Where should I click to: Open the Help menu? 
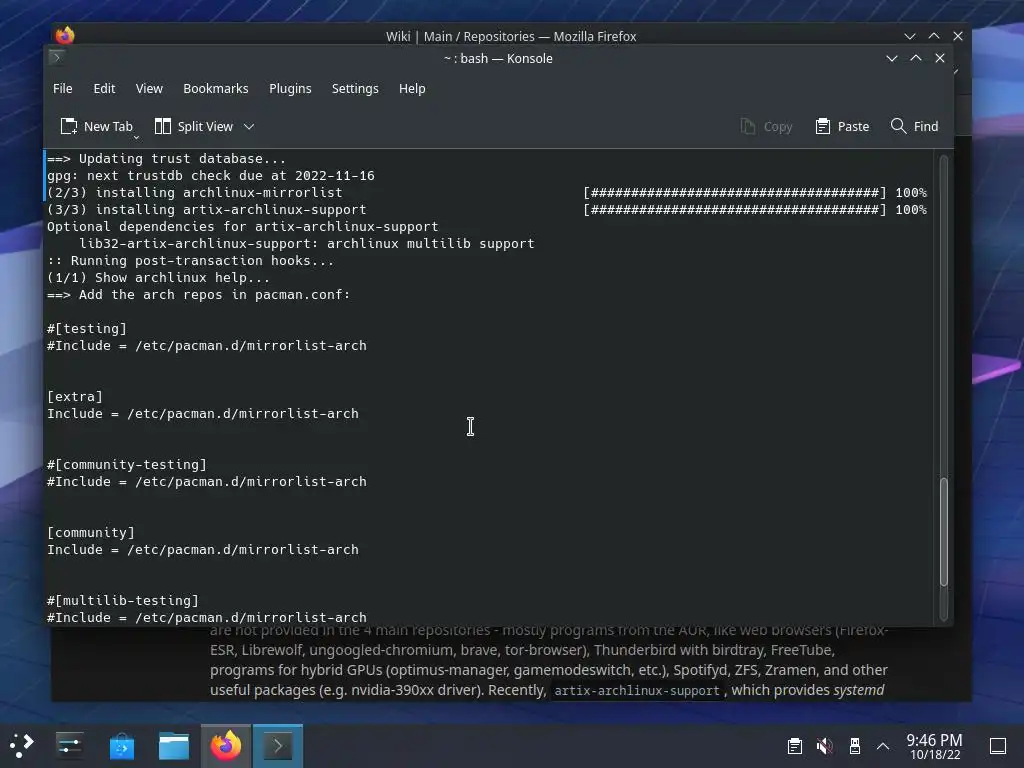[412, 88]
